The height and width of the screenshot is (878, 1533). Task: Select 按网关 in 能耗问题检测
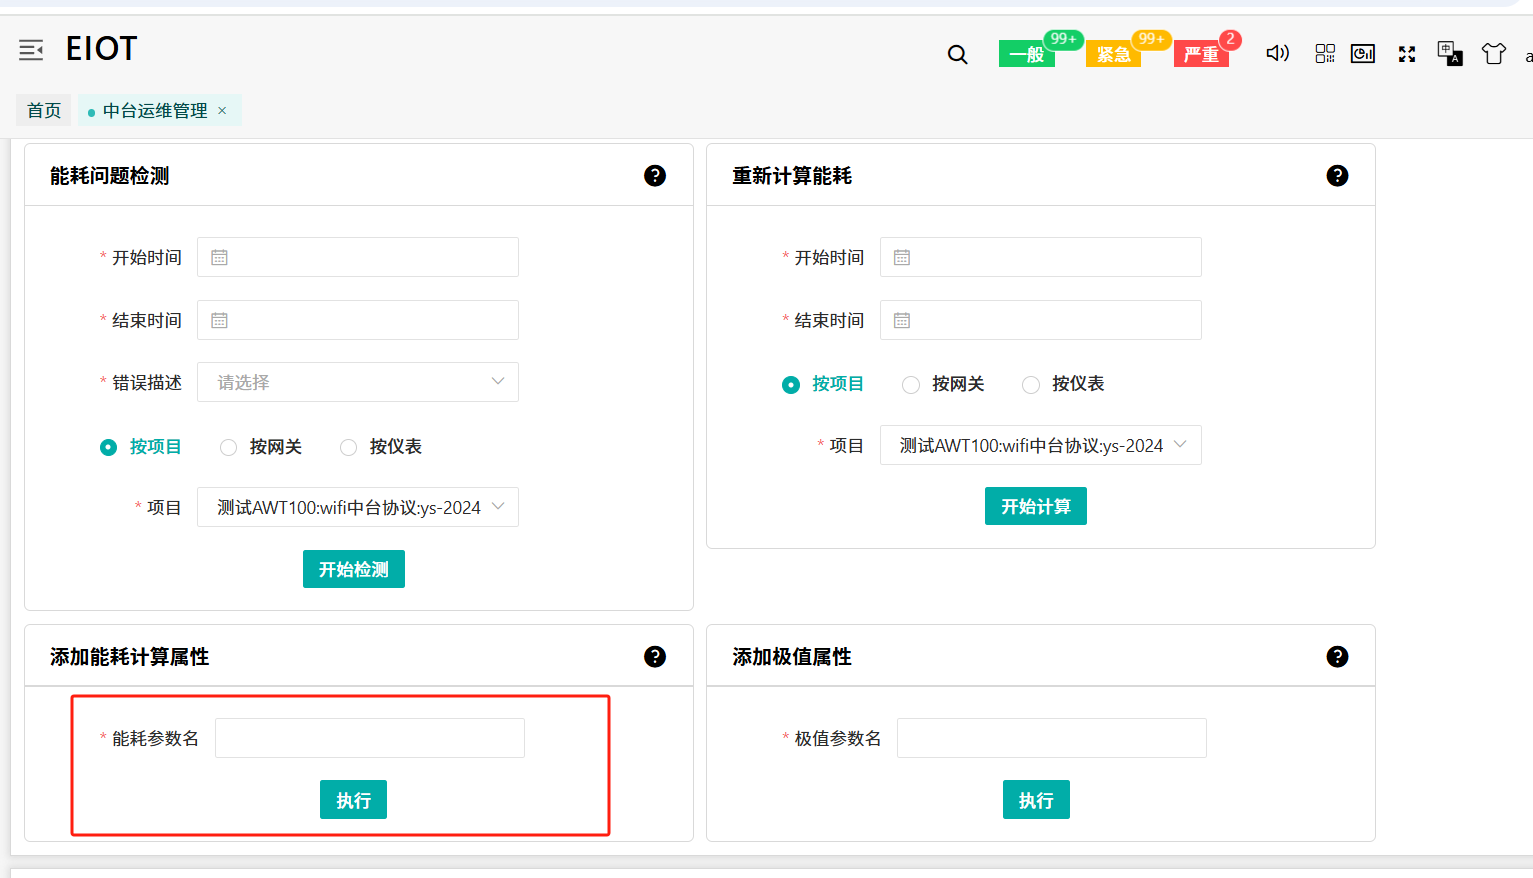(229, 448)
